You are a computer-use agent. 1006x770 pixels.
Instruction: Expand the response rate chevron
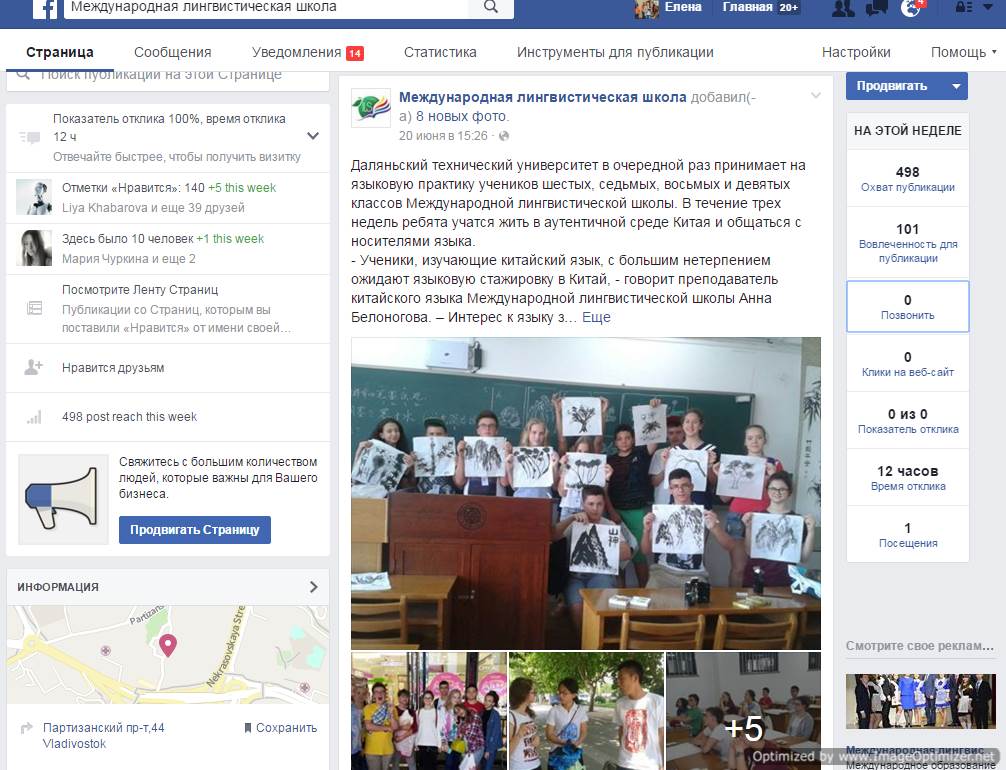(x=313, y=136)
